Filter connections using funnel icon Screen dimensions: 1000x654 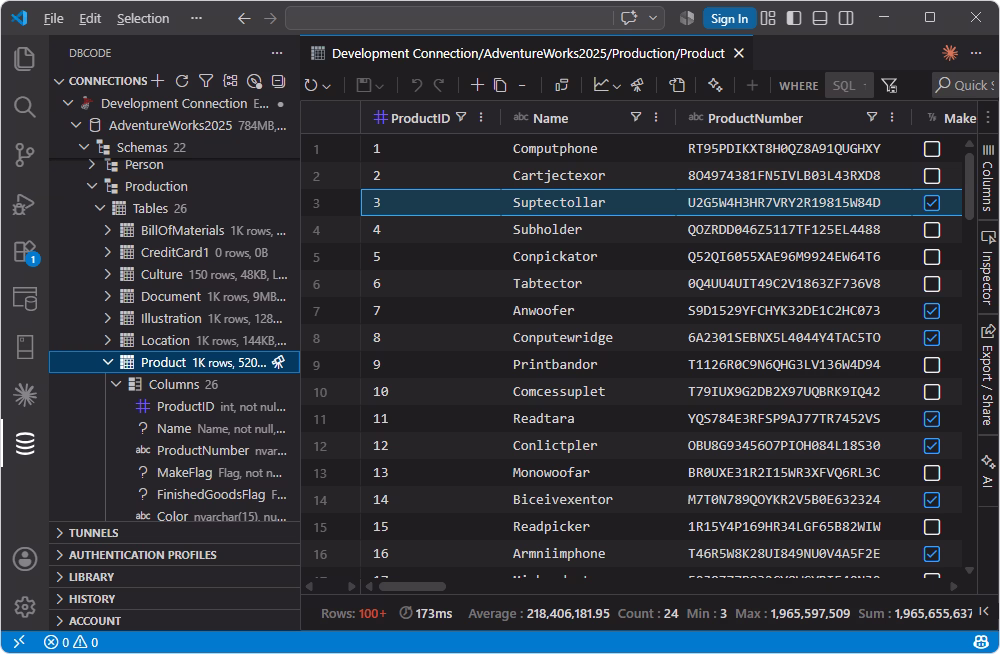206,81
